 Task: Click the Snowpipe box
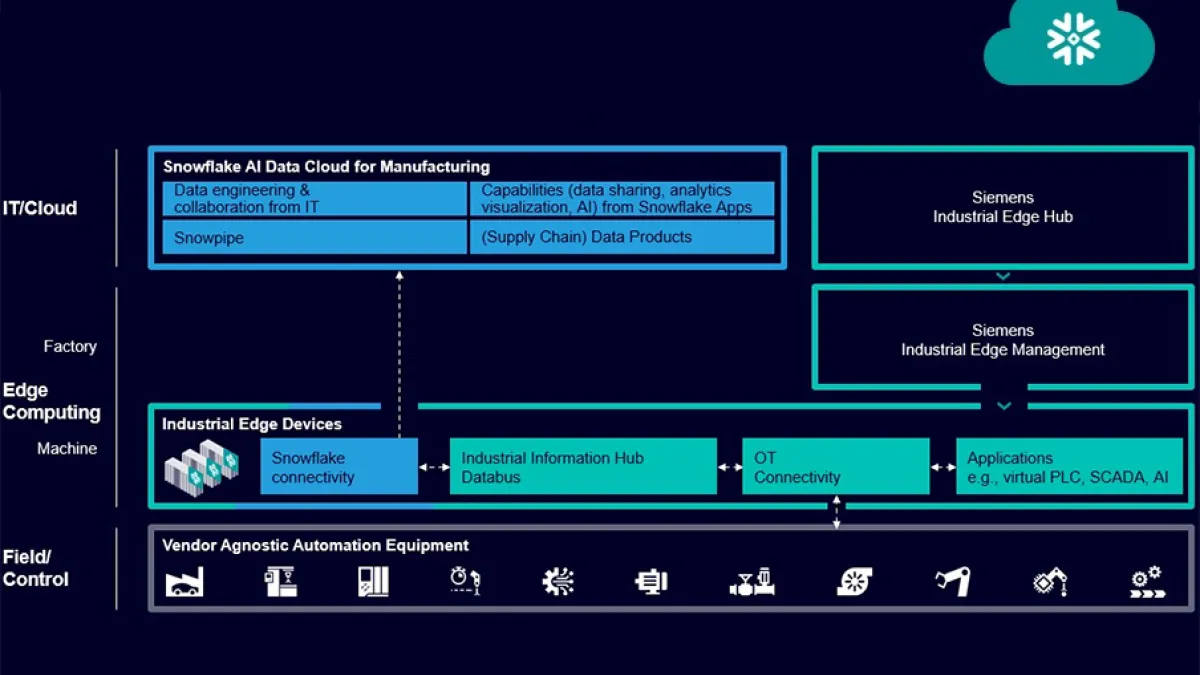(315, 238)
